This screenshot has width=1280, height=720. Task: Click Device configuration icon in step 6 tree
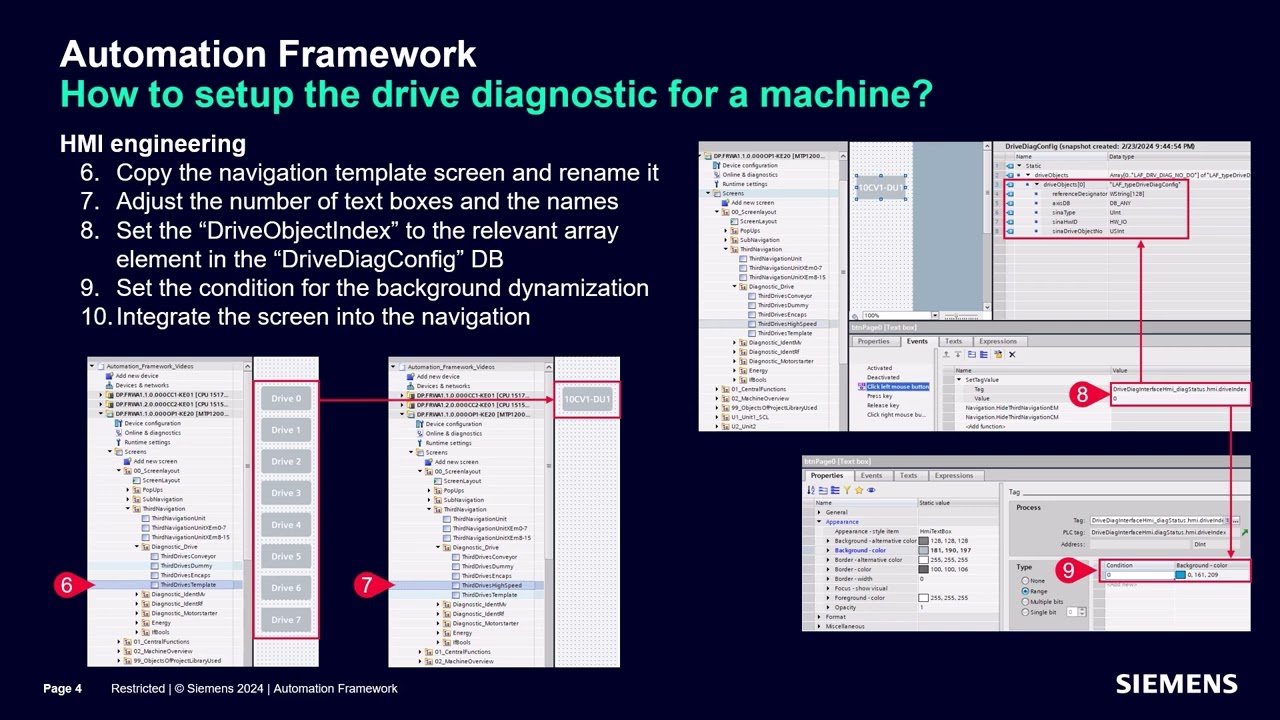click(118, 423)
